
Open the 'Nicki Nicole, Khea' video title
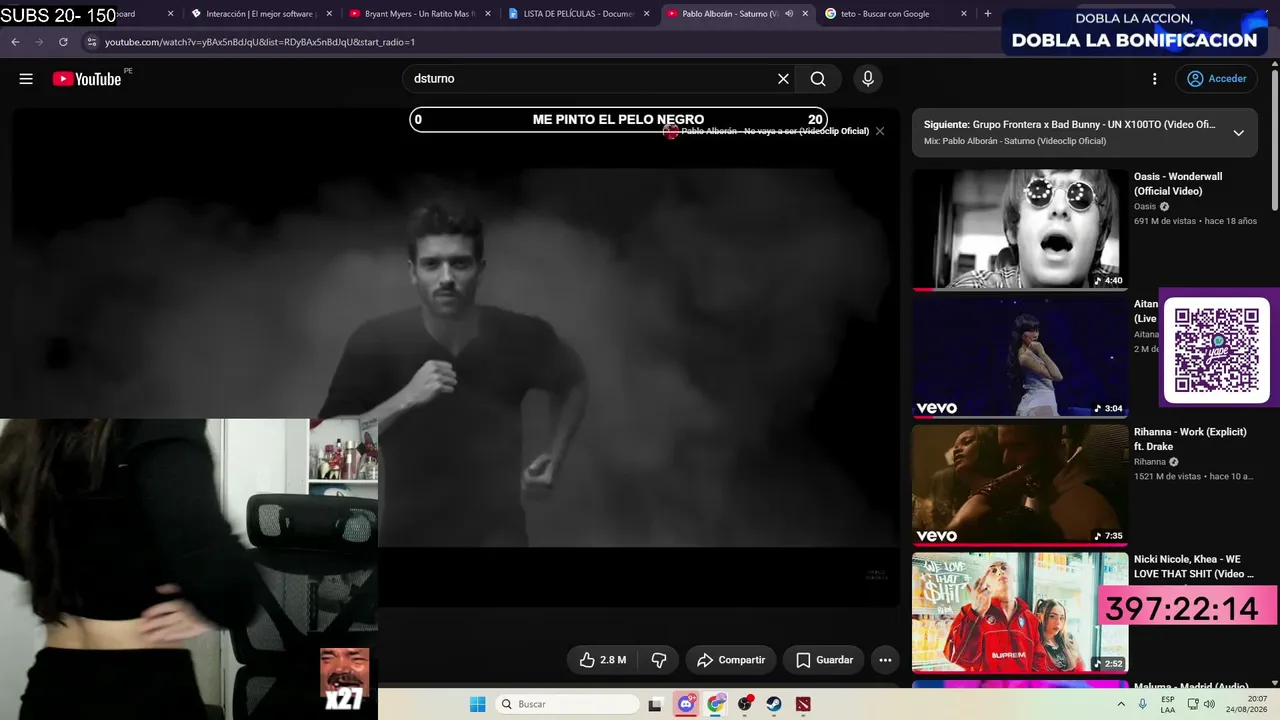point(1193,567)
